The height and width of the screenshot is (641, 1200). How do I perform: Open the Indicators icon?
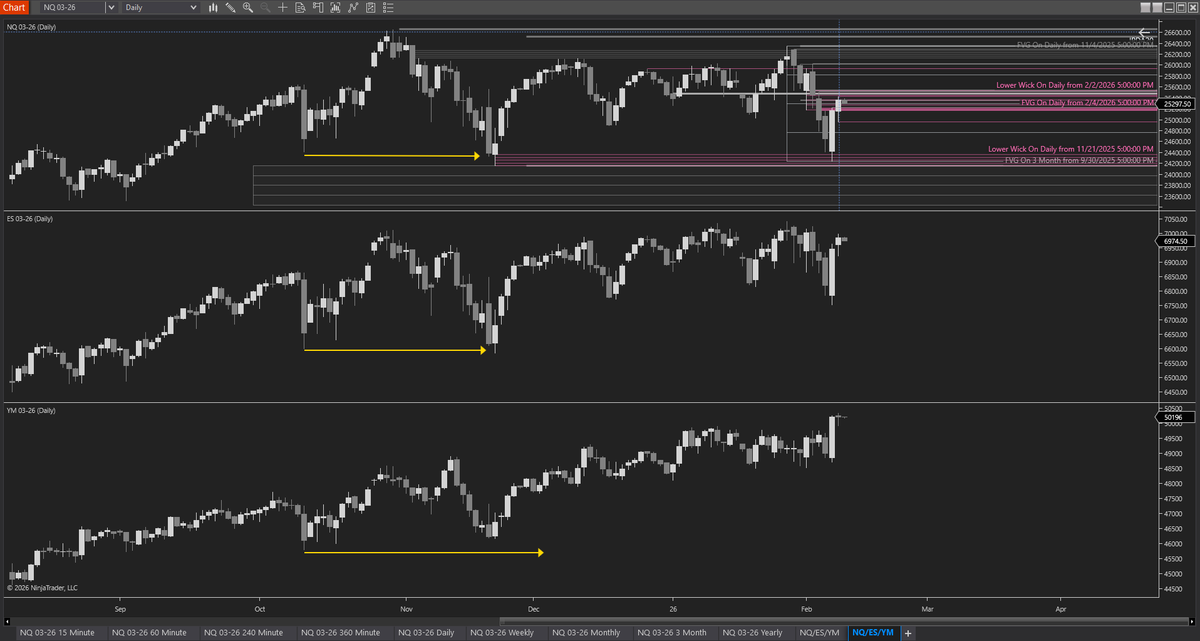[x=353, y=7]
